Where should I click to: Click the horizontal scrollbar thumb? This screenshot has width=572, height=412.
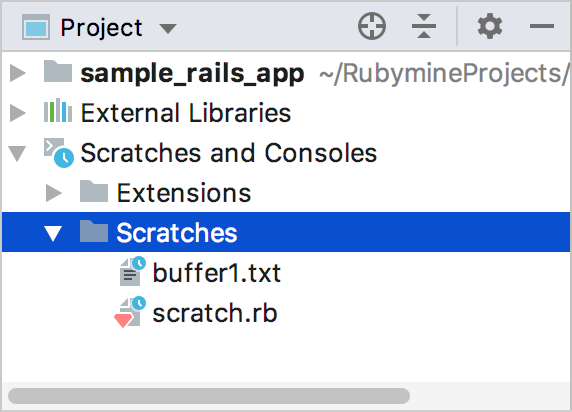(x=209, y=396)
